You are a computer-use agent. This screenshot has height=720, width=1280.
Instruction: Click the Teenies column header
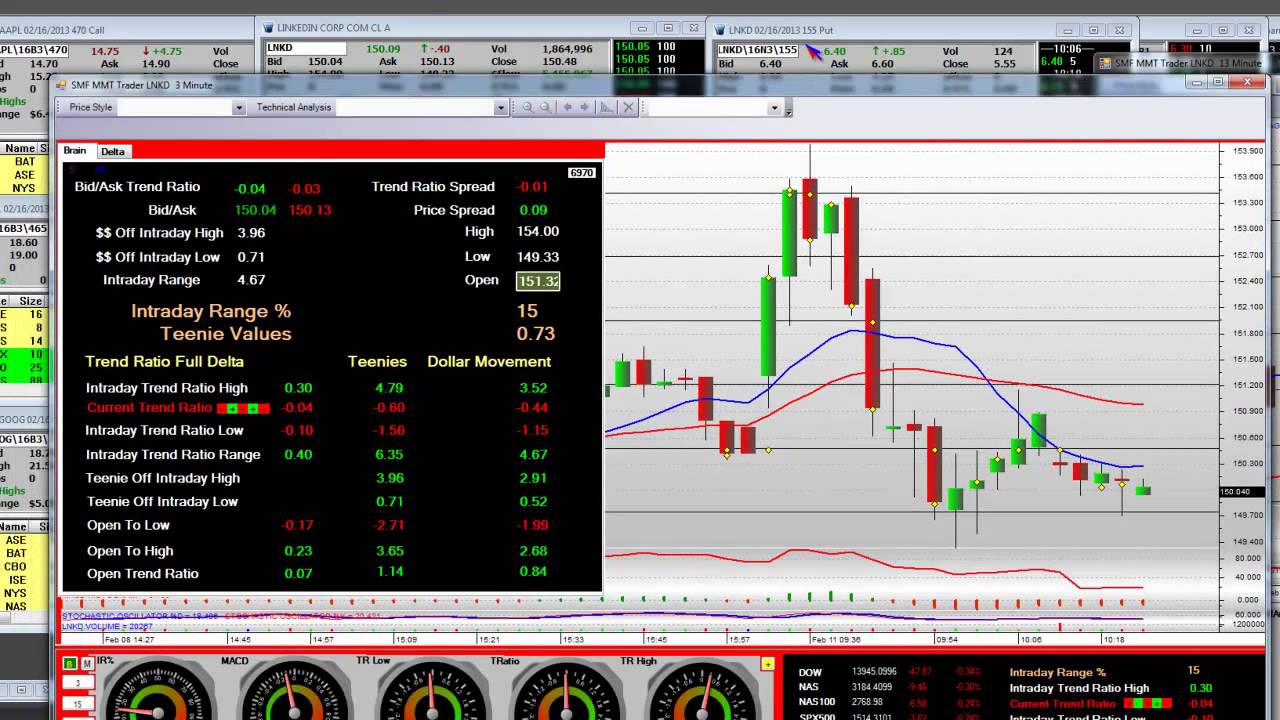click(377, 362)
